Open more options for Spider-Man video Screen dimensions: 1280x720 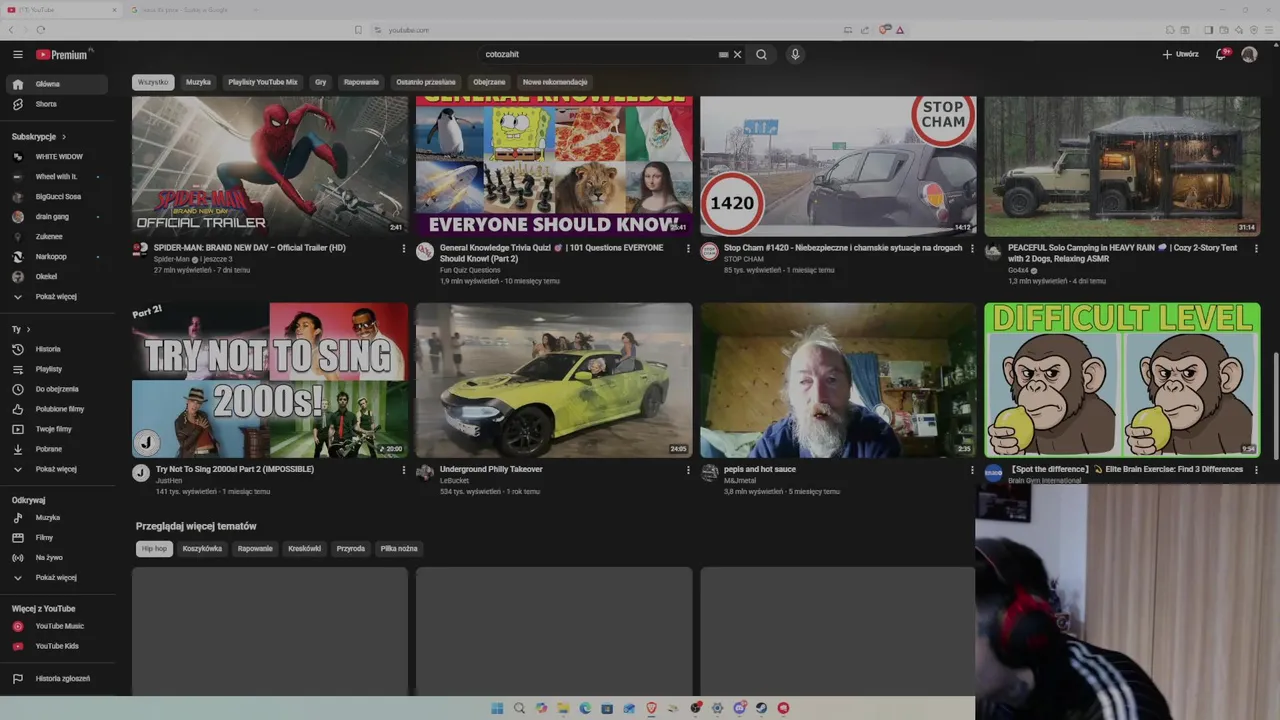[404, 248]
